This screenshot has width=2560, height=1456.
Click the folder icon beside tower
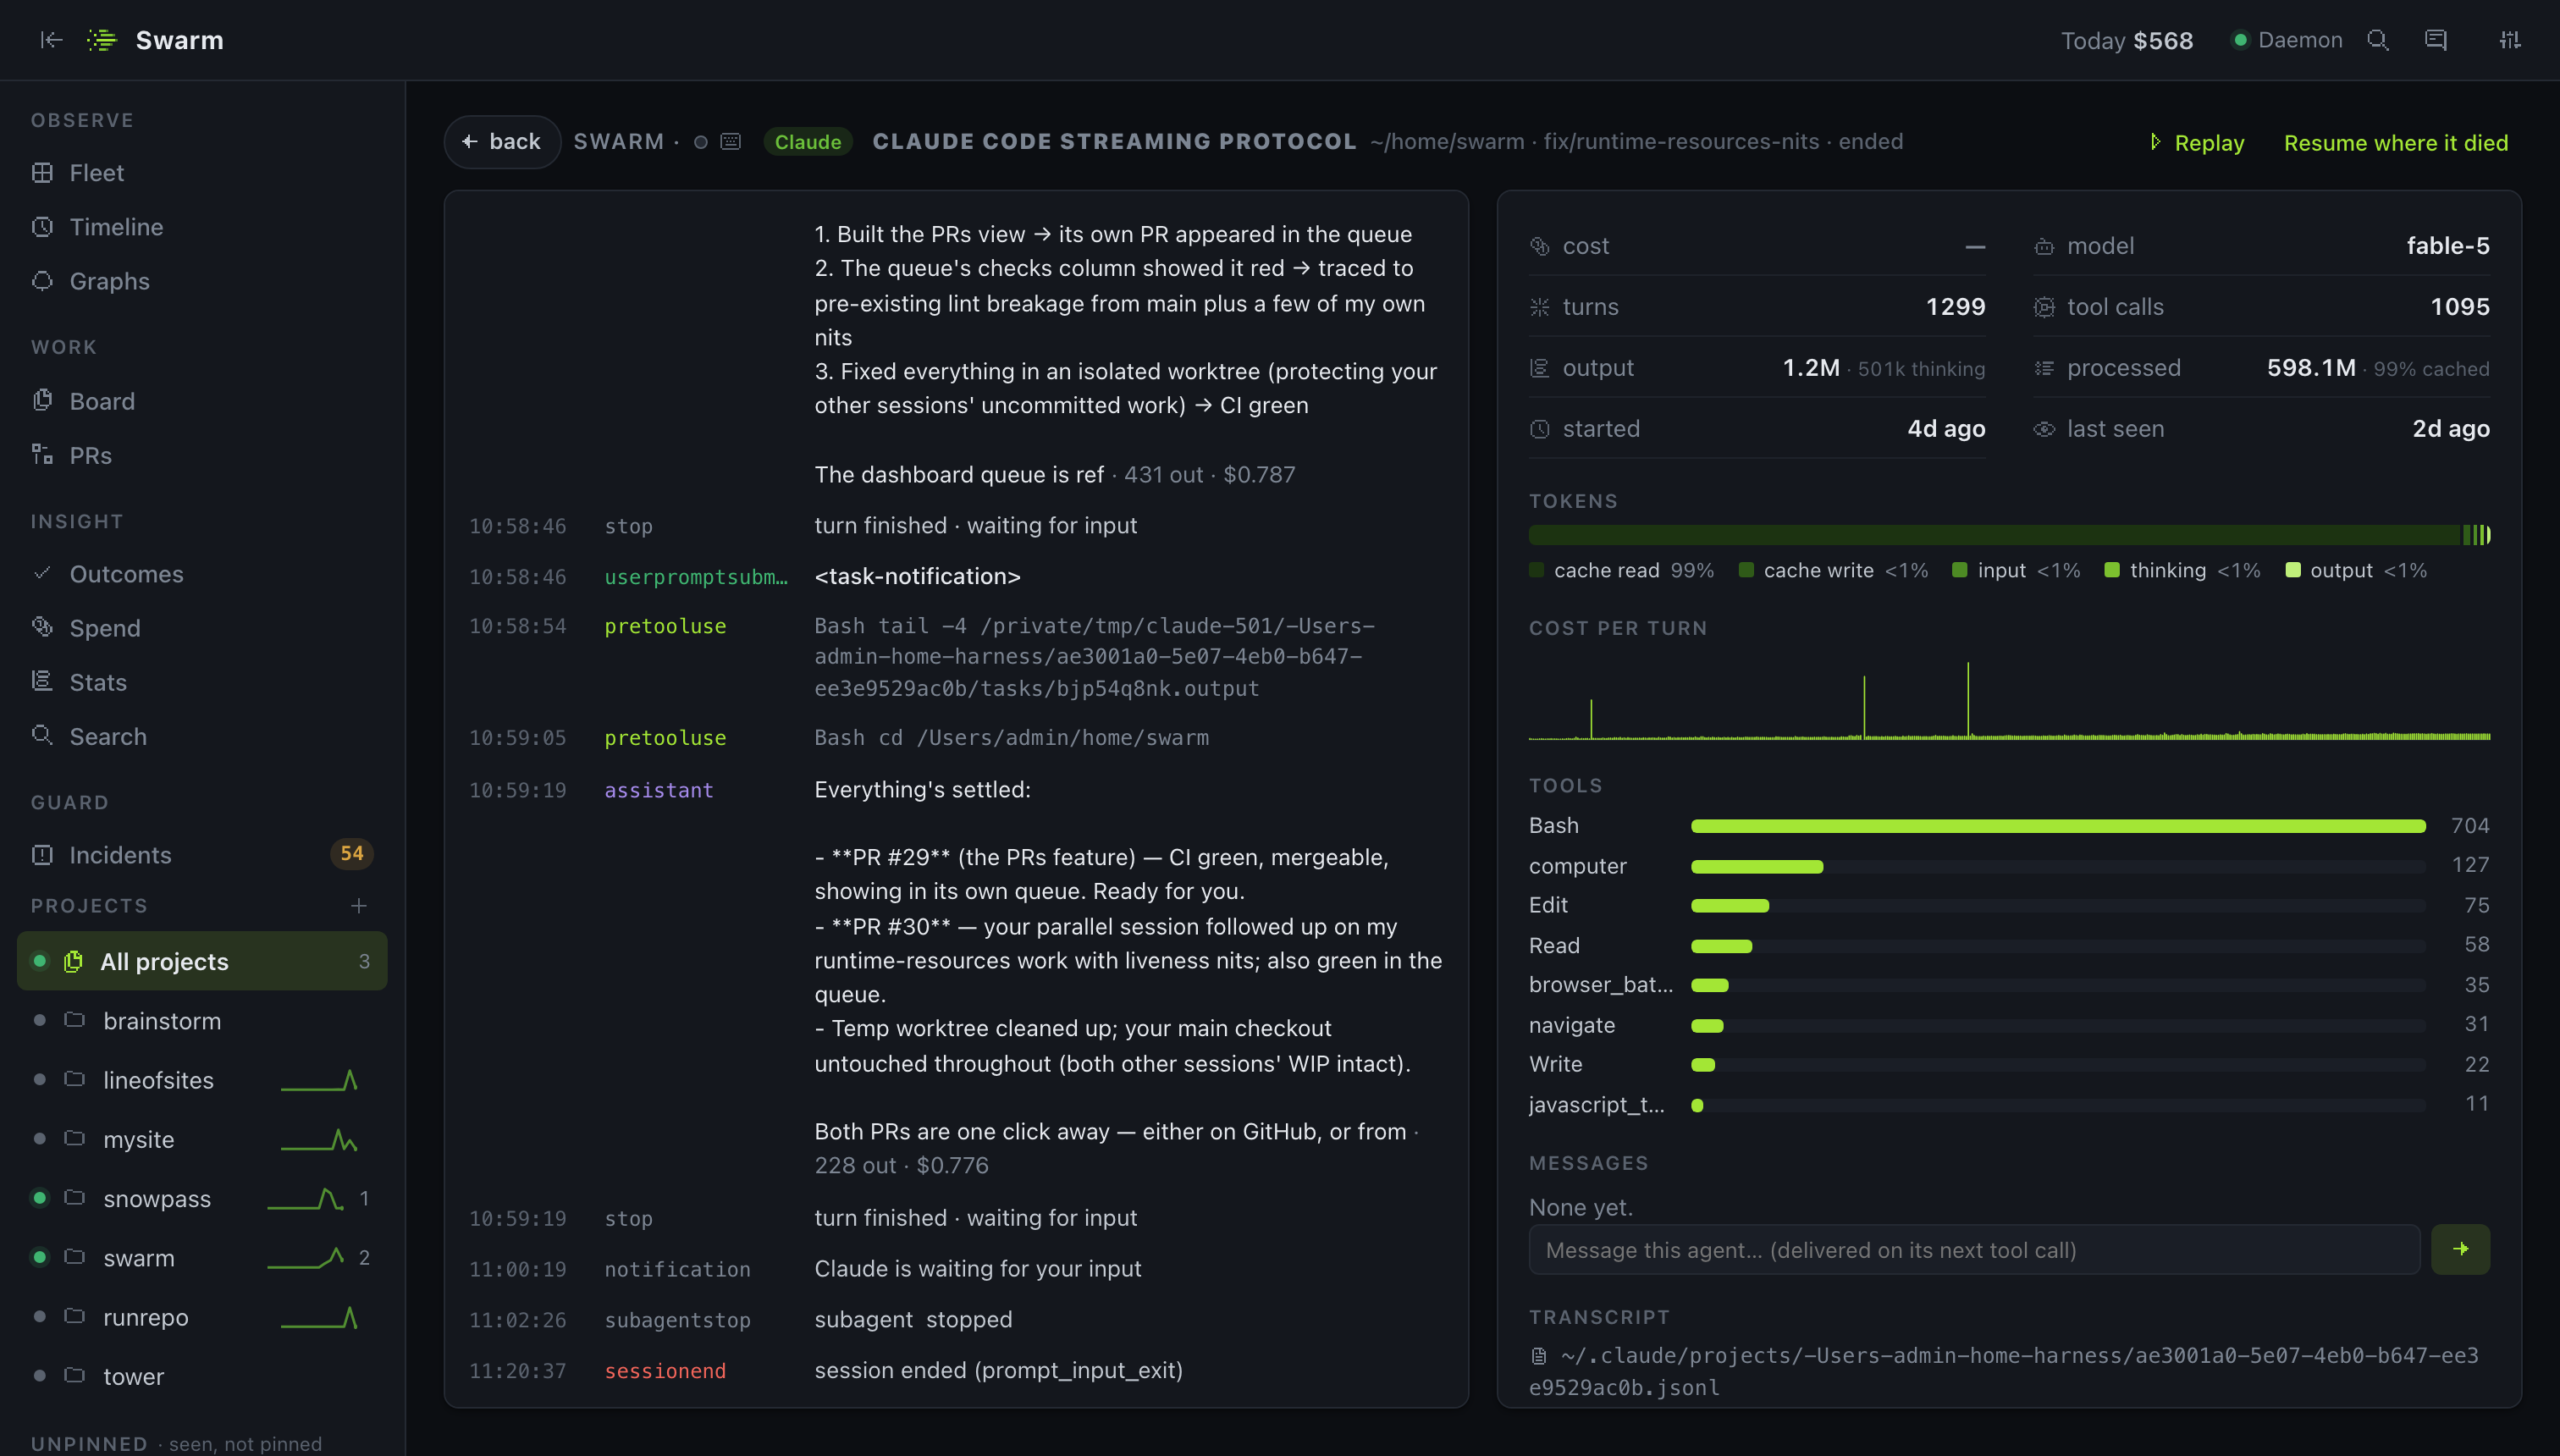[74, 1375]
